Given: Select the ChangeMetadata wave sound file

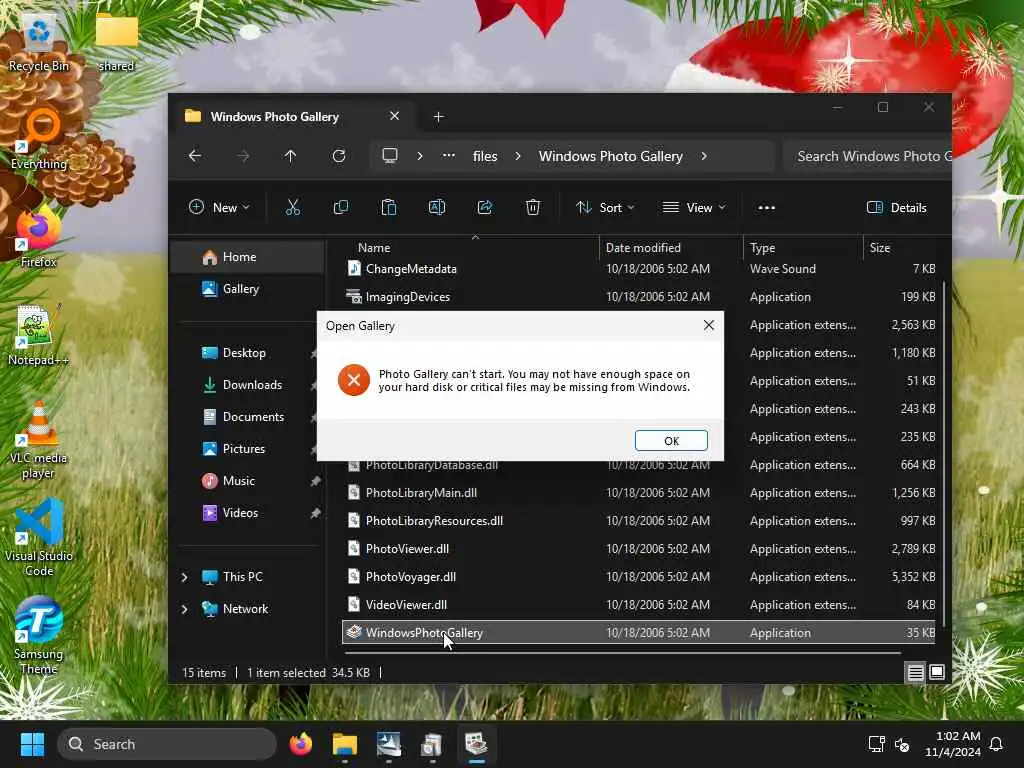Looking at the screenshot, I should [x=639, y=269].
